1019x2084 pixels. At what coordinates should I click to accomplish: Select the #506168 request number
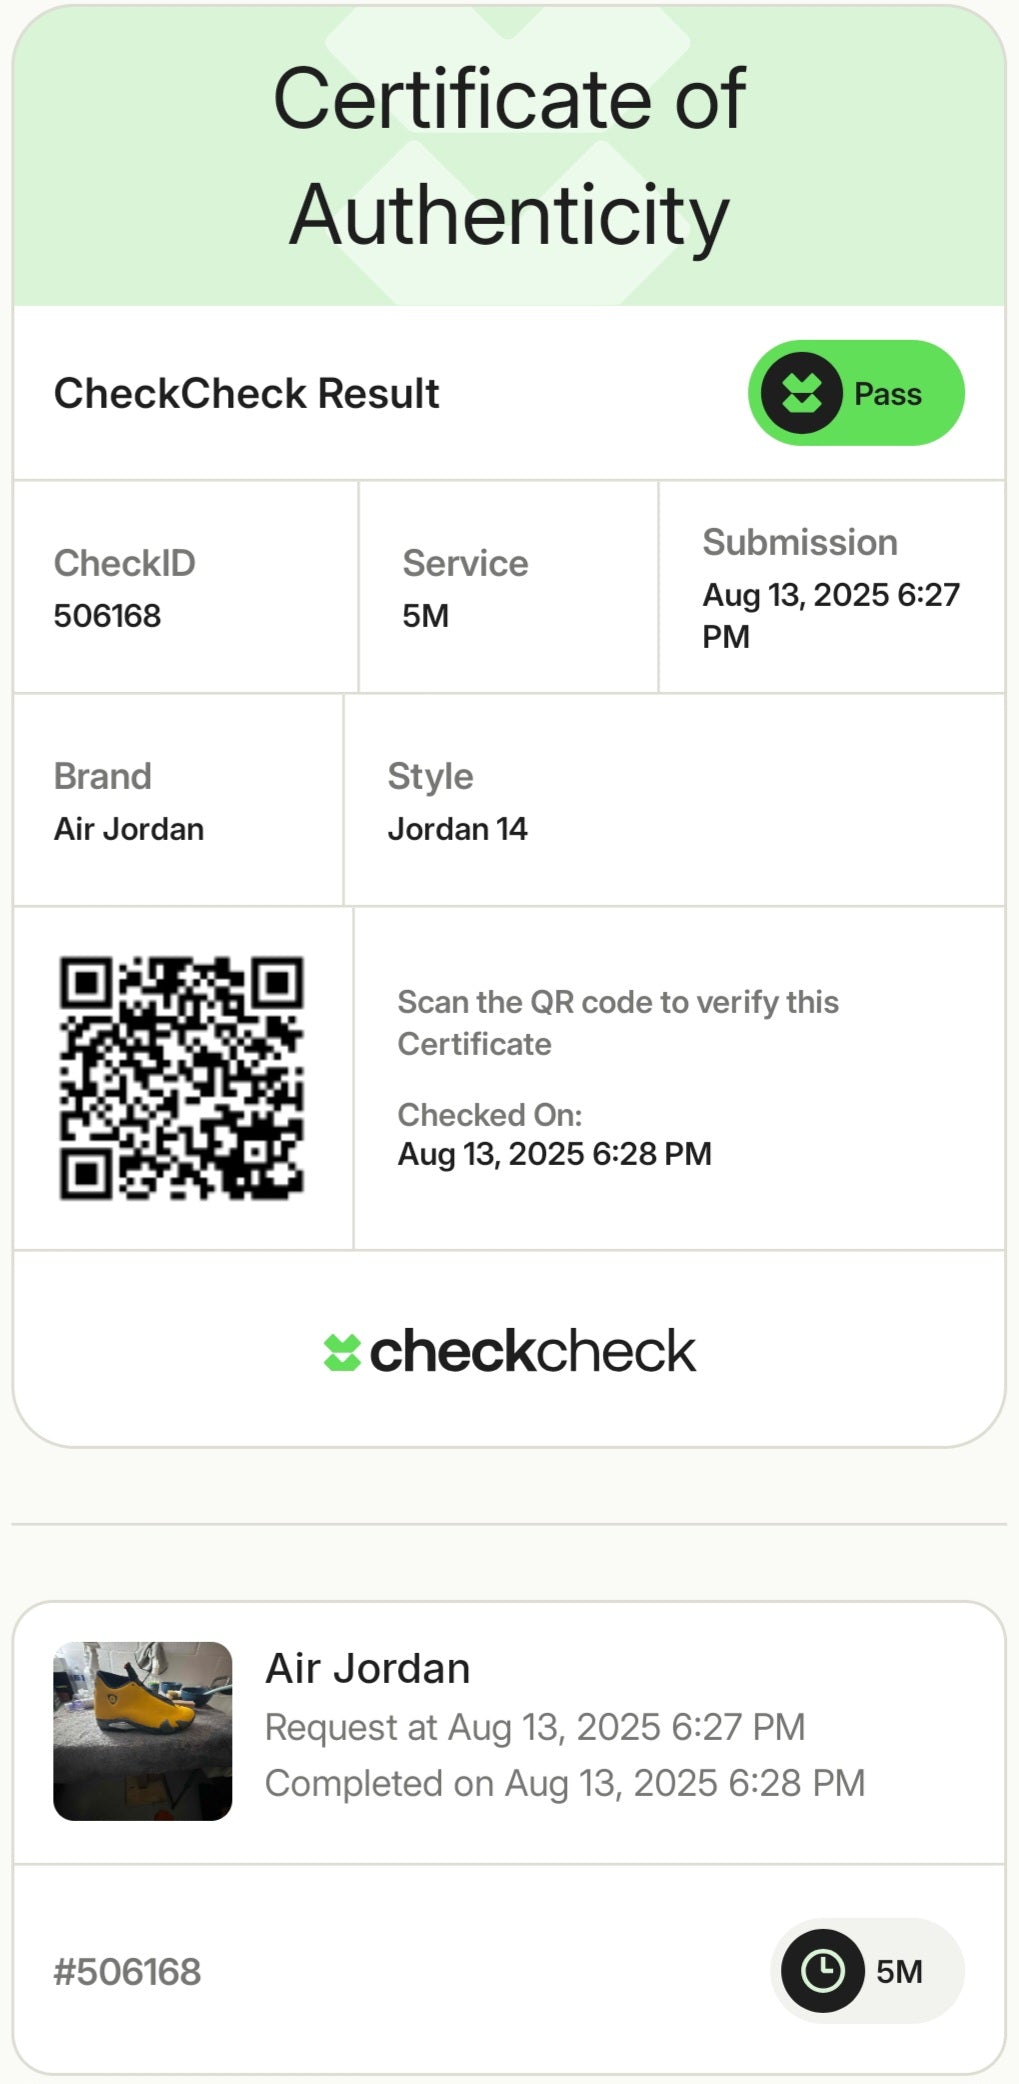coord(127,1972)
